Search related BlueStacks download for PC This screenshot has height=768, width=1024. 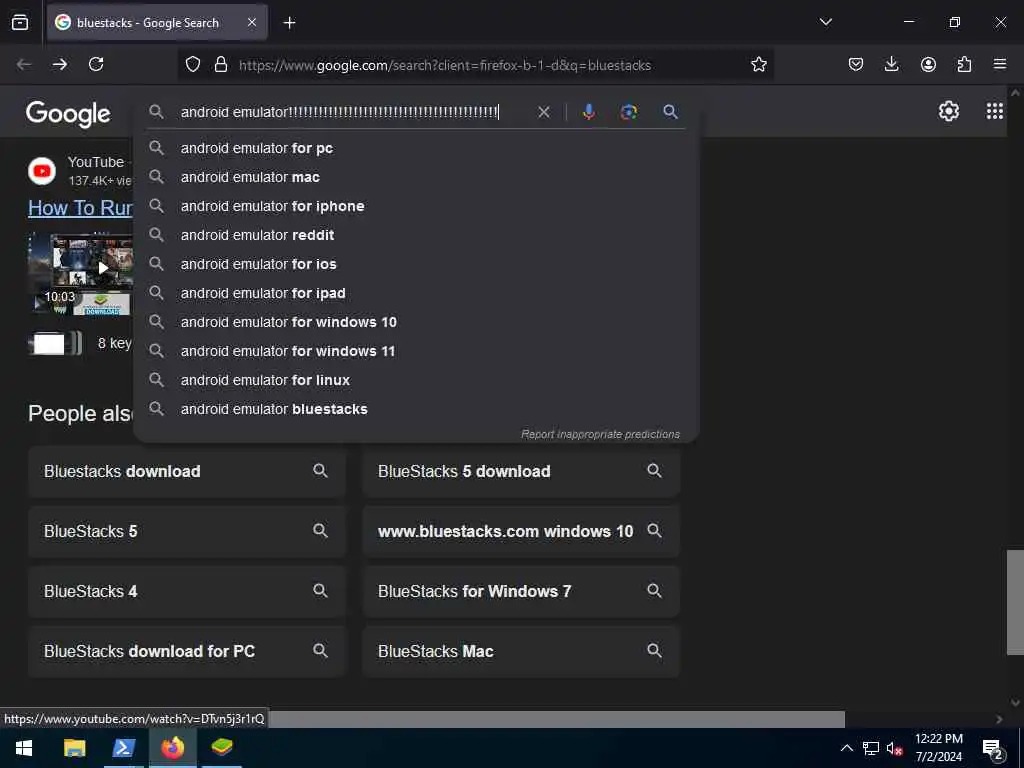point(187,652)
